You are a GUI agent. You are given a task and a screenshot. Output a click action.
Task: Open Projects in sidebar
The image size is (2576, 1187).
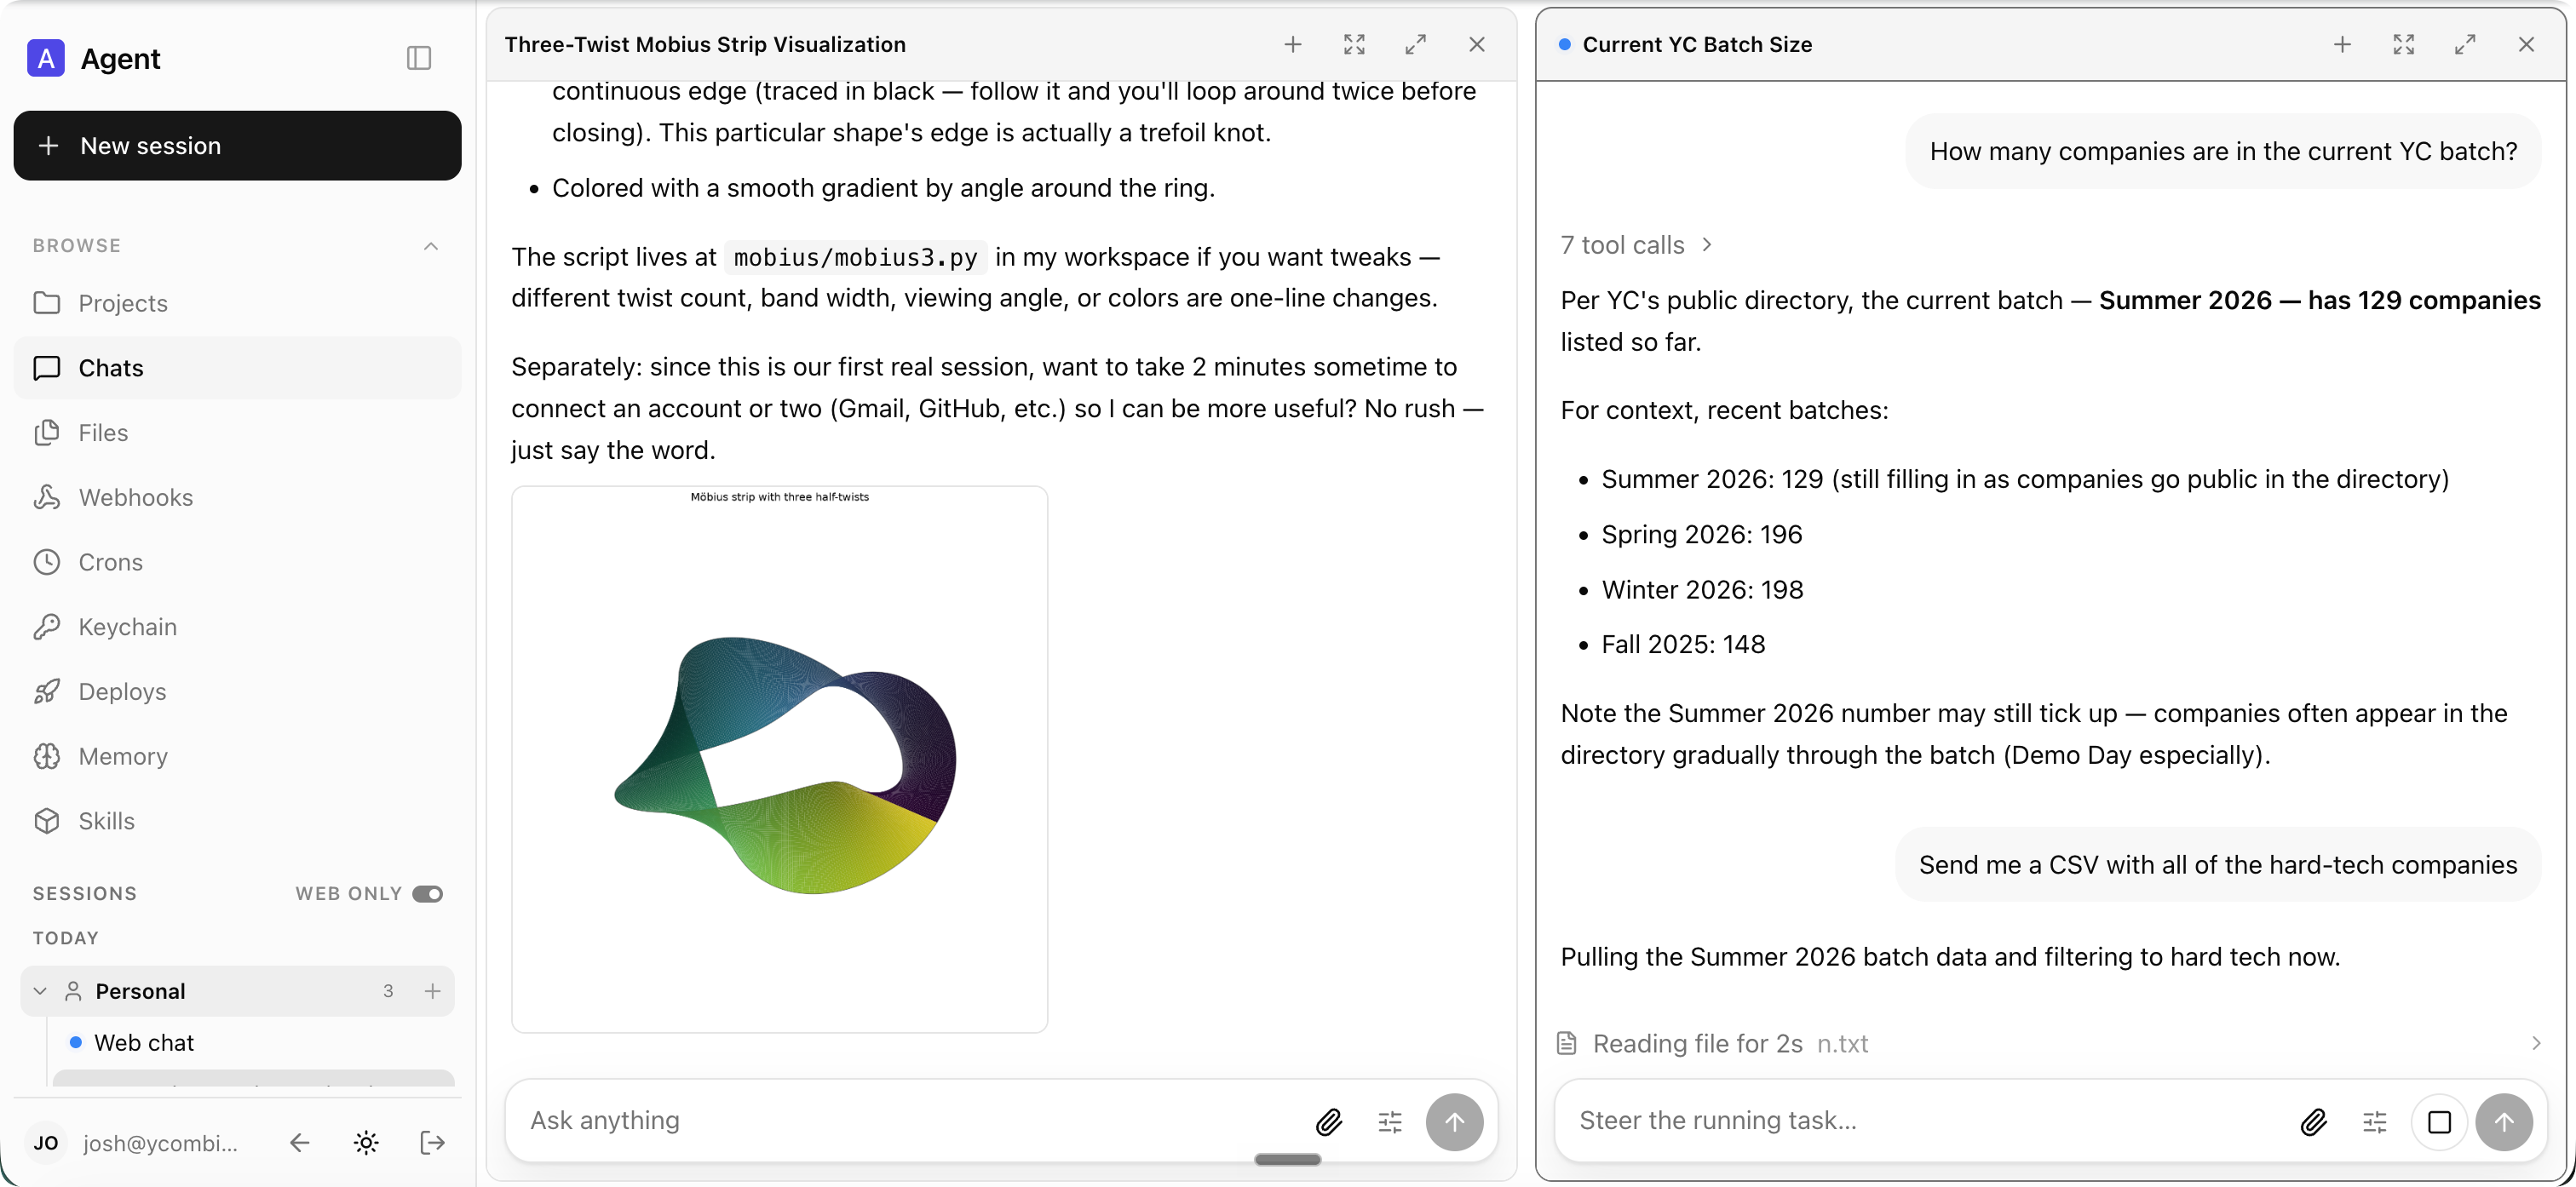coord(237,303)
